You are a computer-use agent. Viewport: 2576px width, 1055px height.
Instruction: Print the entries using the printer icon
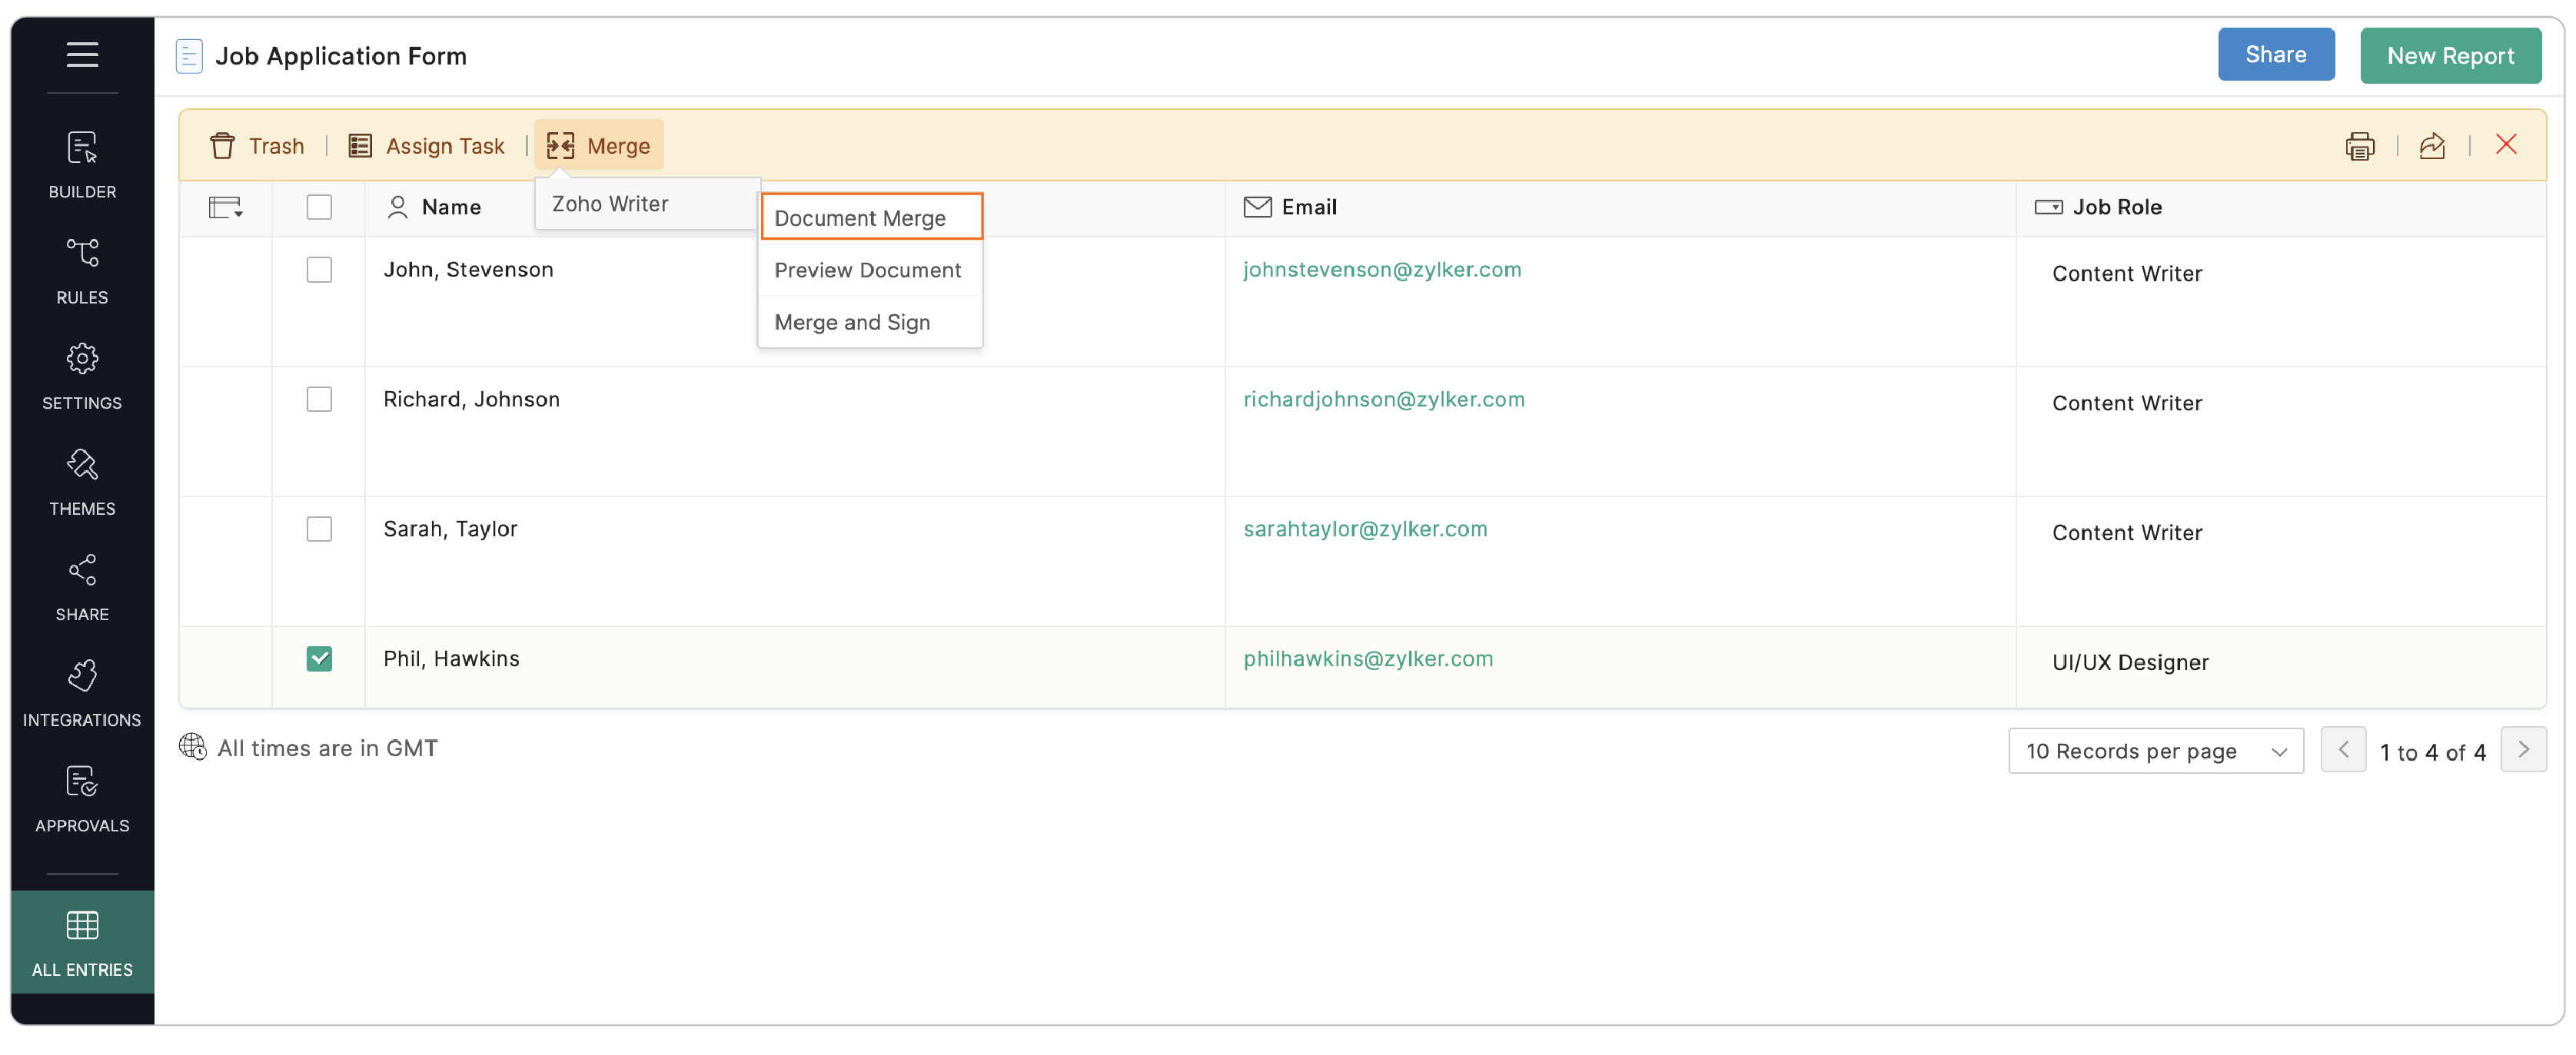point(2360,146)
